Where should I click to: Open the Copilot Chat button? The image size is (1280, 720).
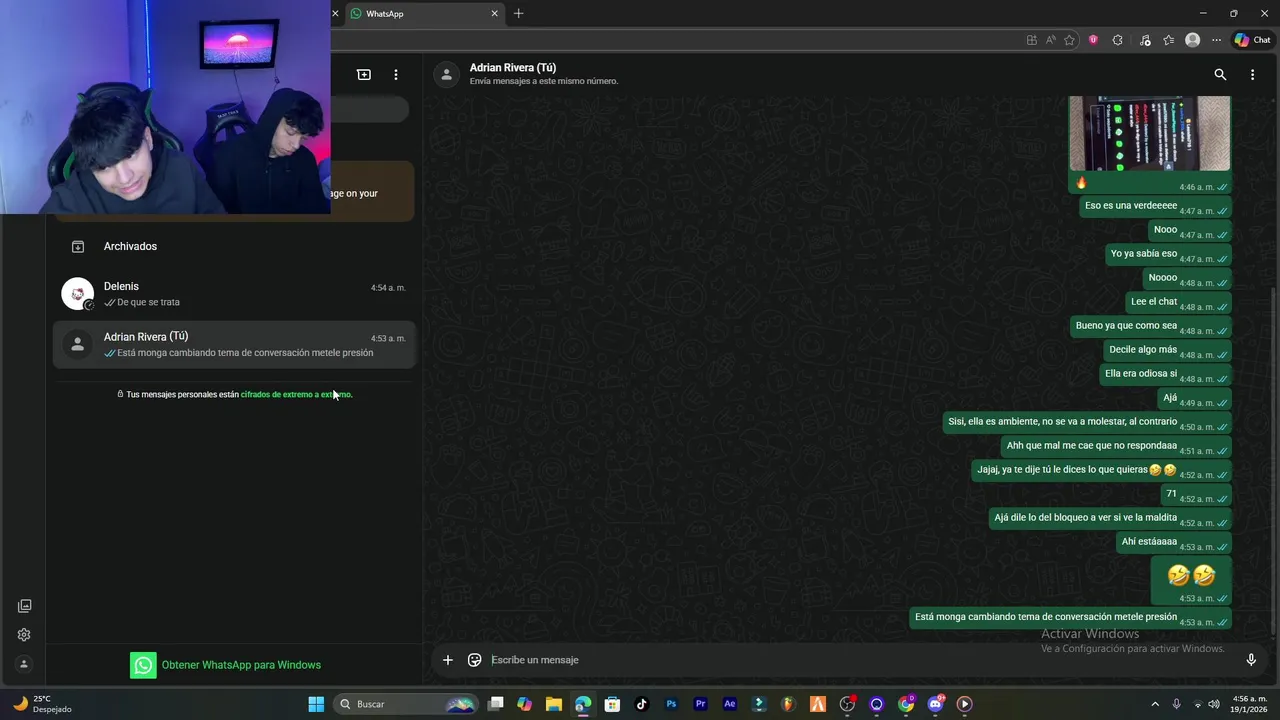tap(1252, 40)
